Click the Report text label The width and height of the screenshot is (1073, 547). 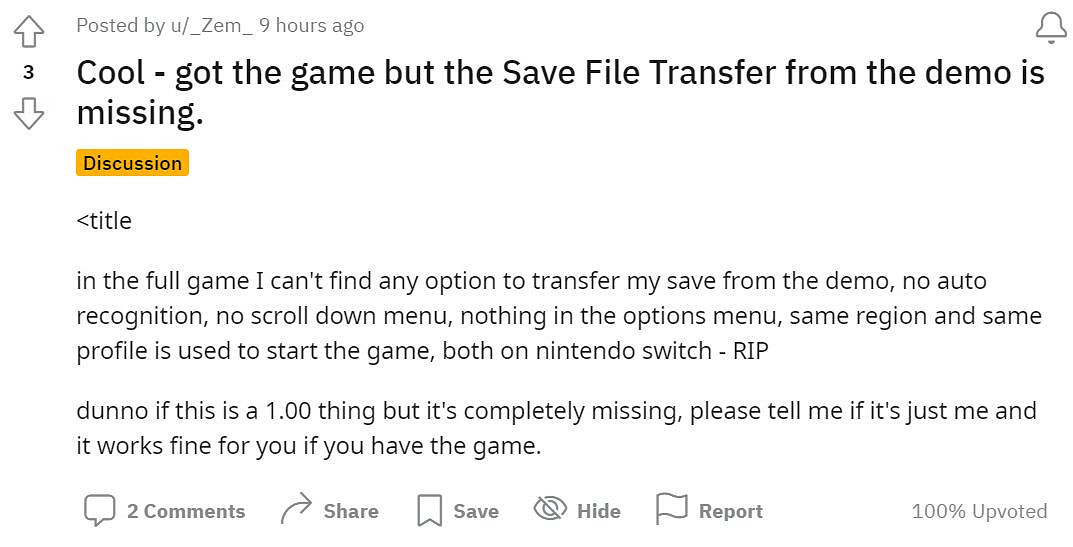pos(731,511)
